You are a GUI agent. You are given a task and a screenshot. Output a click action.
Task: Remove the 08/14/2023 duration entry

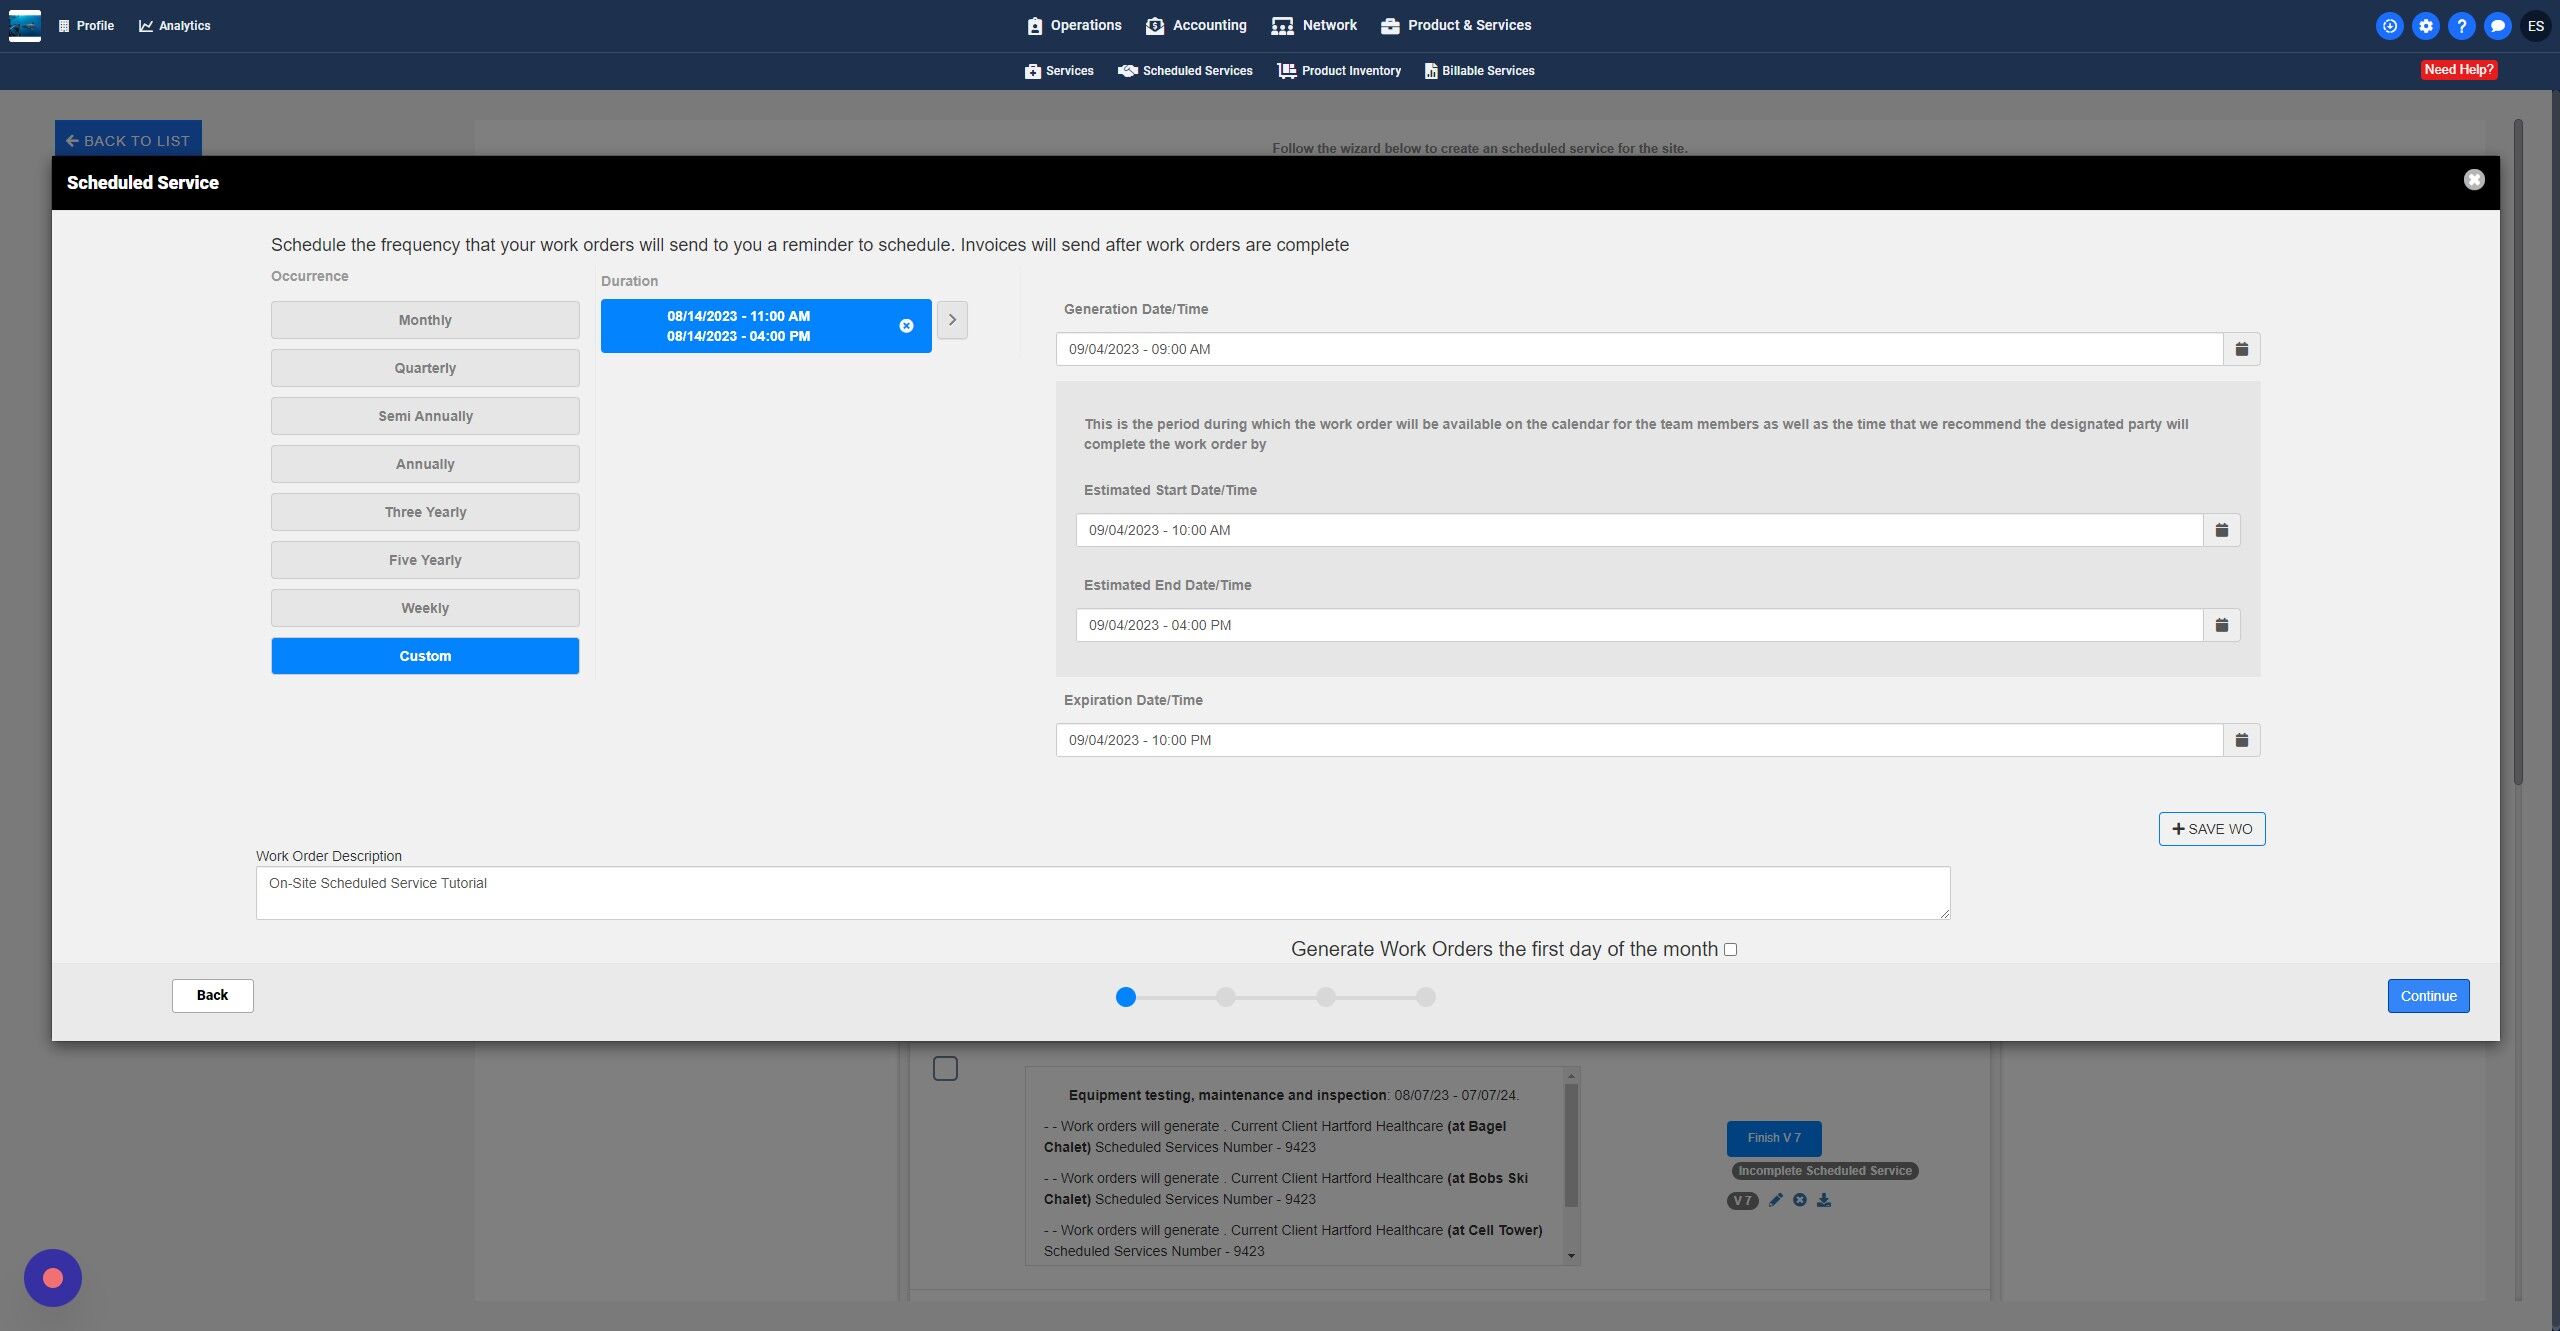(x=906, y=326)
